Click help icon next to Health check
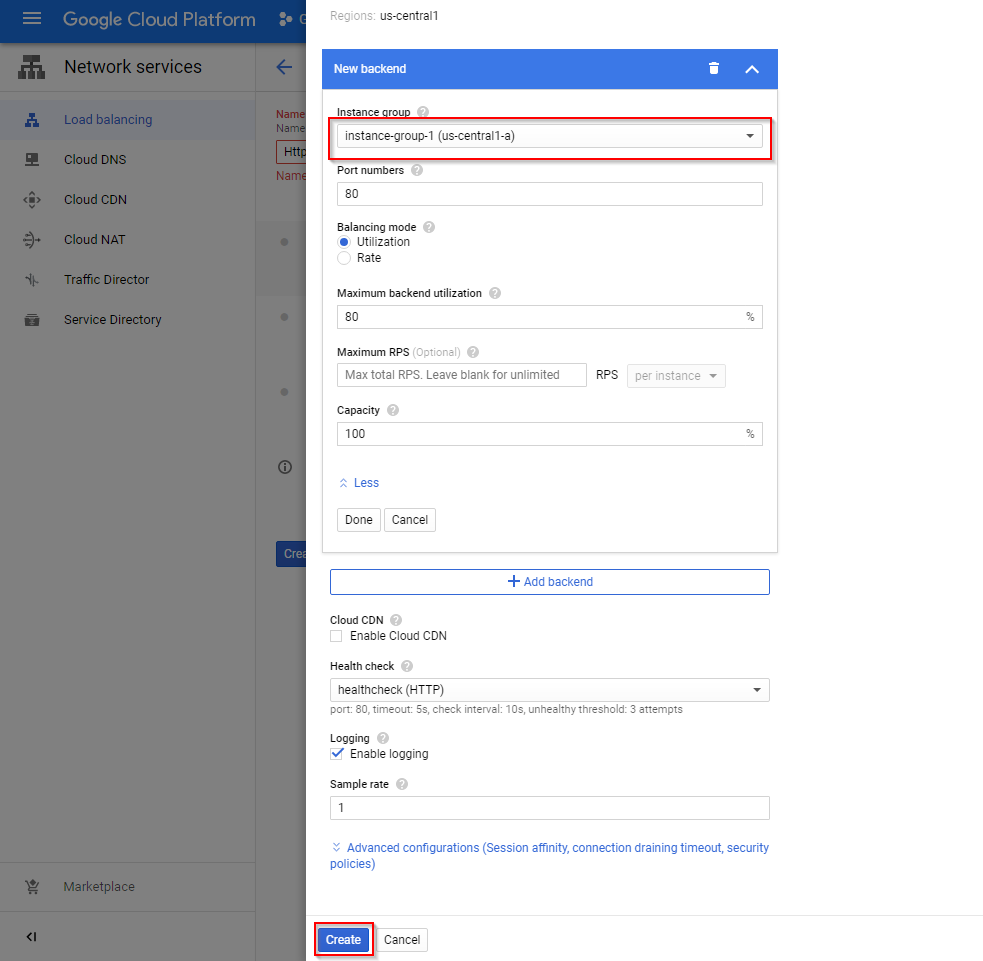Viewport: 983px width, 961px height. [407, 666]
